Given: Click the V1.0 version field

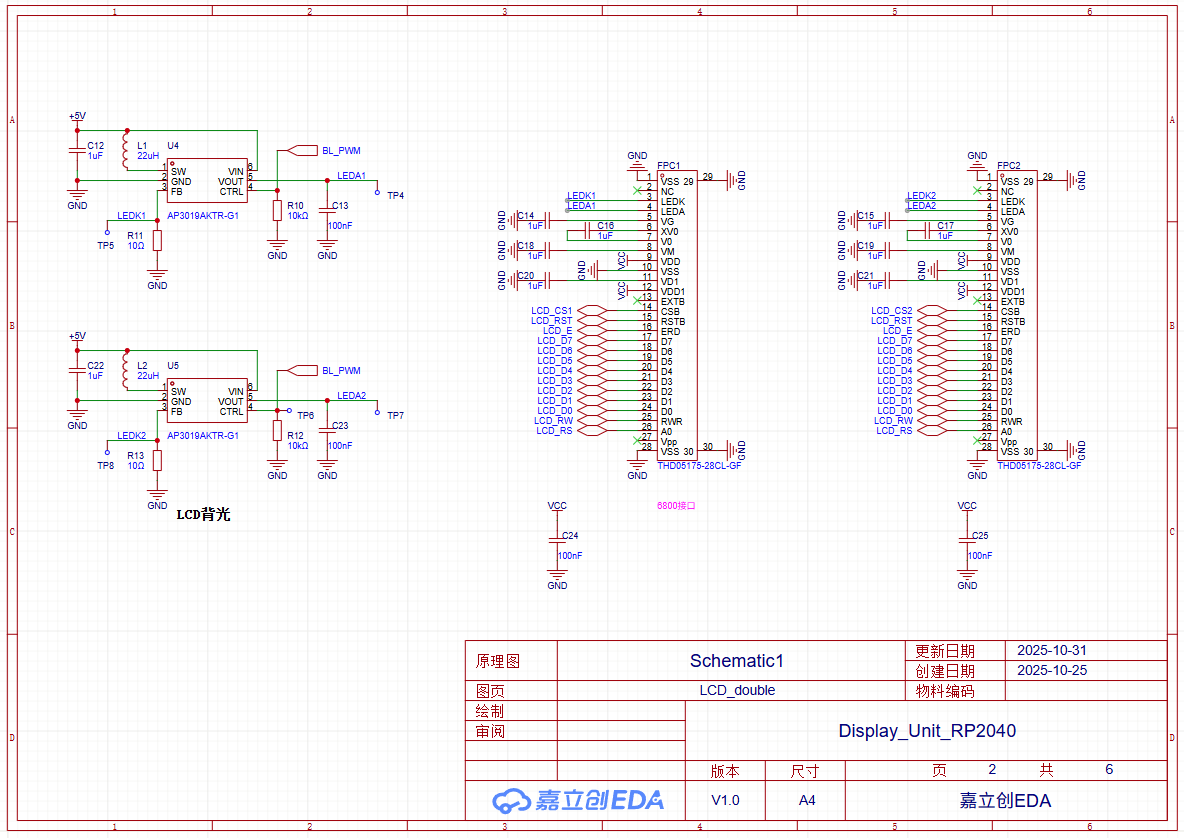Looking at the screenshot, I should pyautogui.click(x=725, y=800).
